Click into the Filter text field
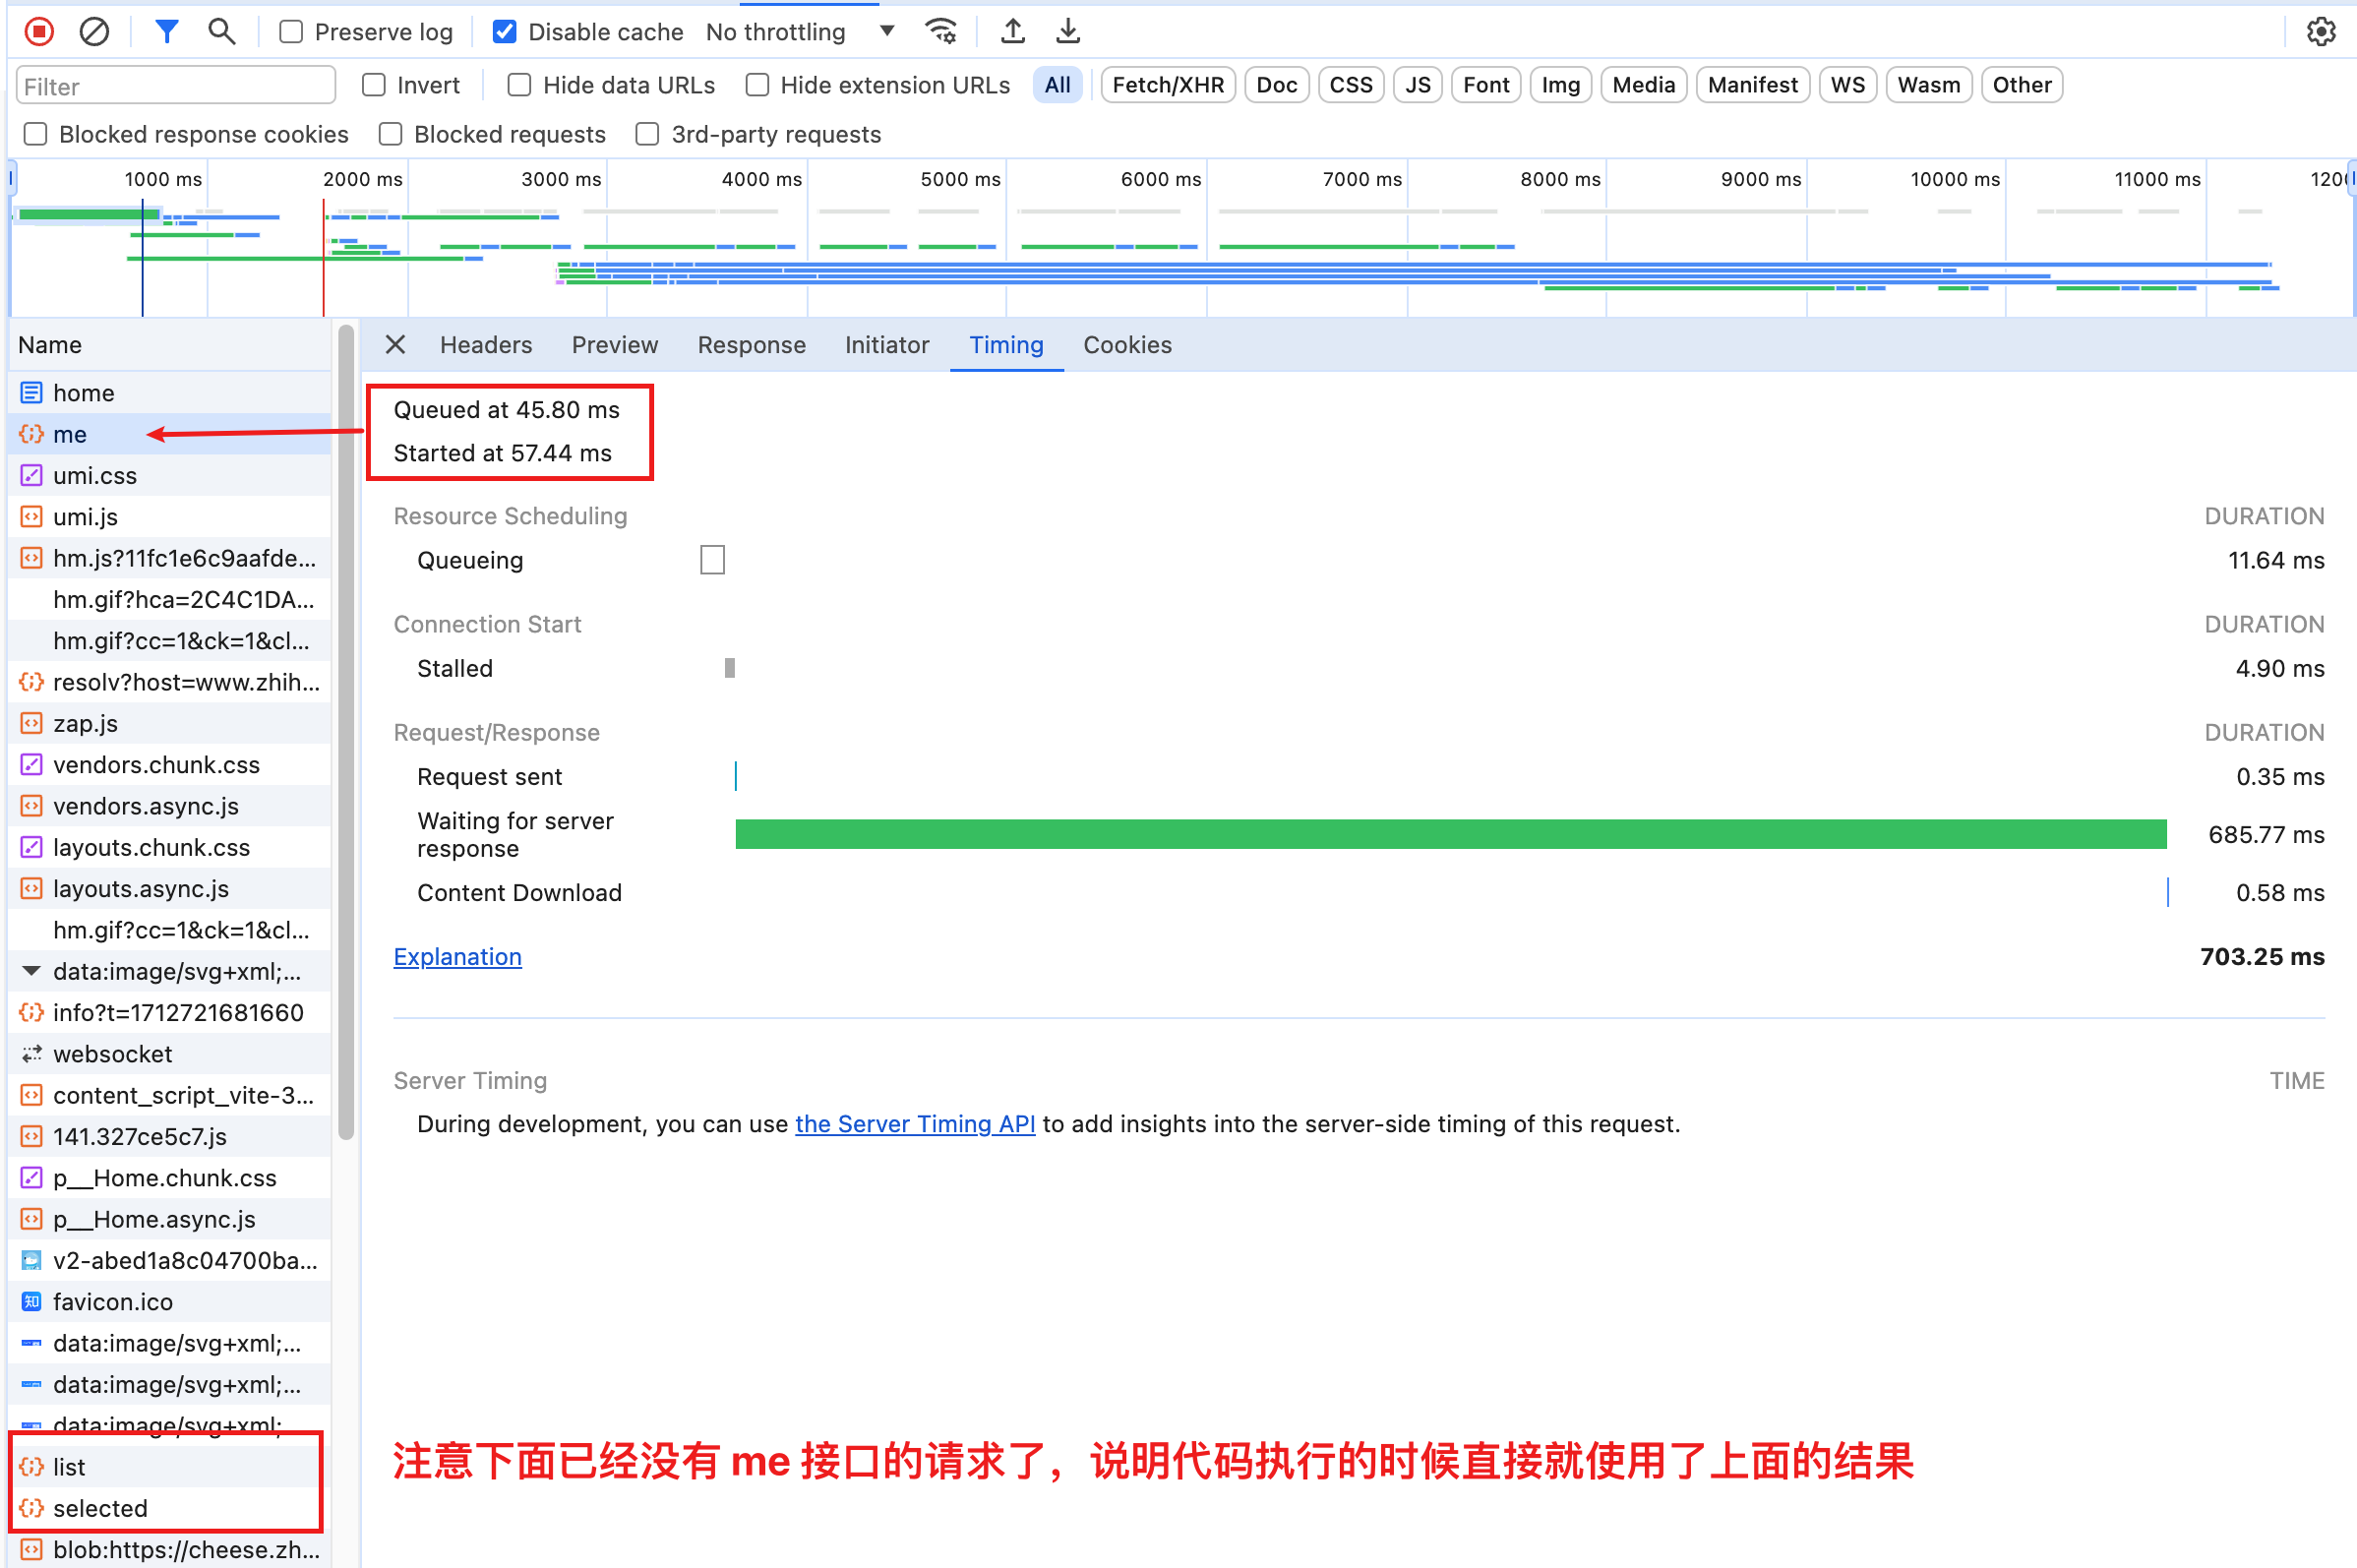This screenshot has height=1568, width=2357. (x=175, y=86)
